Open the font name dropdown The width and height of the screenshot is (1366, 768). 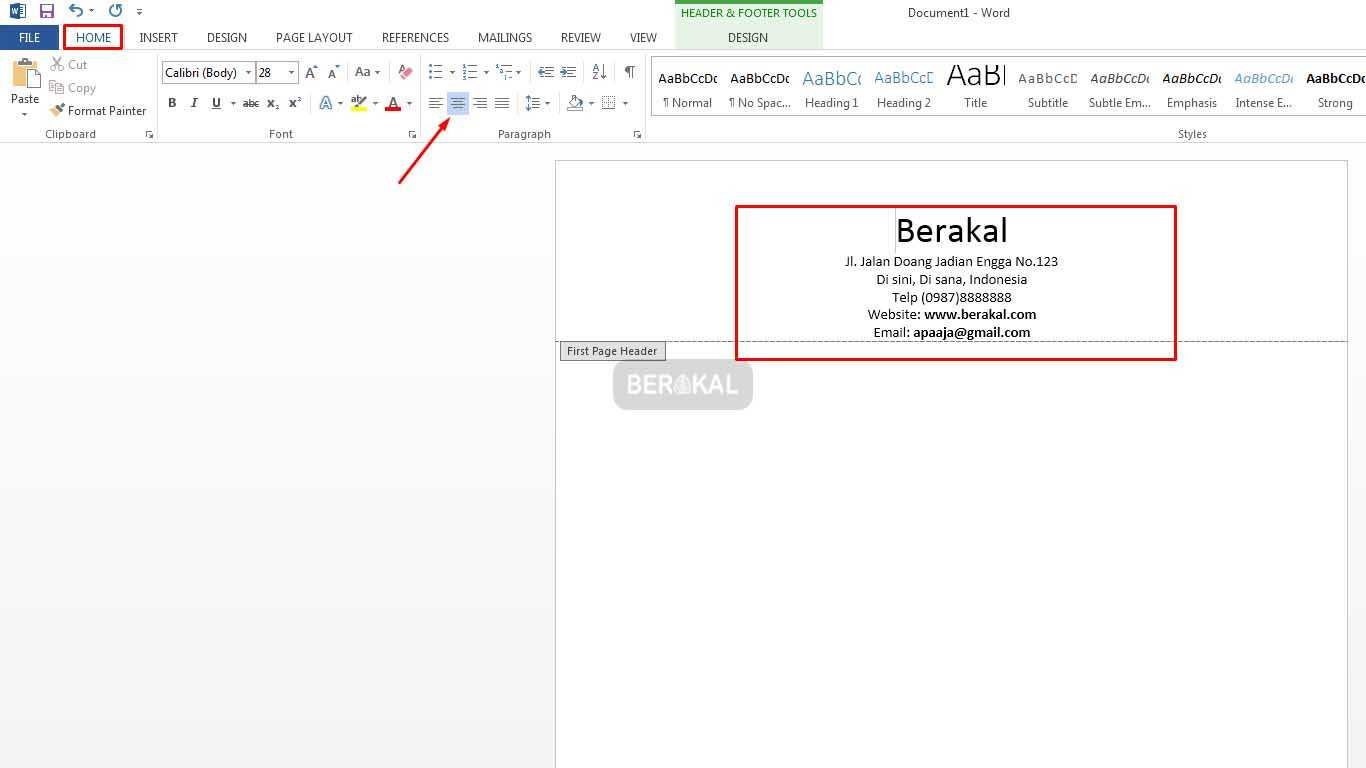coord(248,72)
